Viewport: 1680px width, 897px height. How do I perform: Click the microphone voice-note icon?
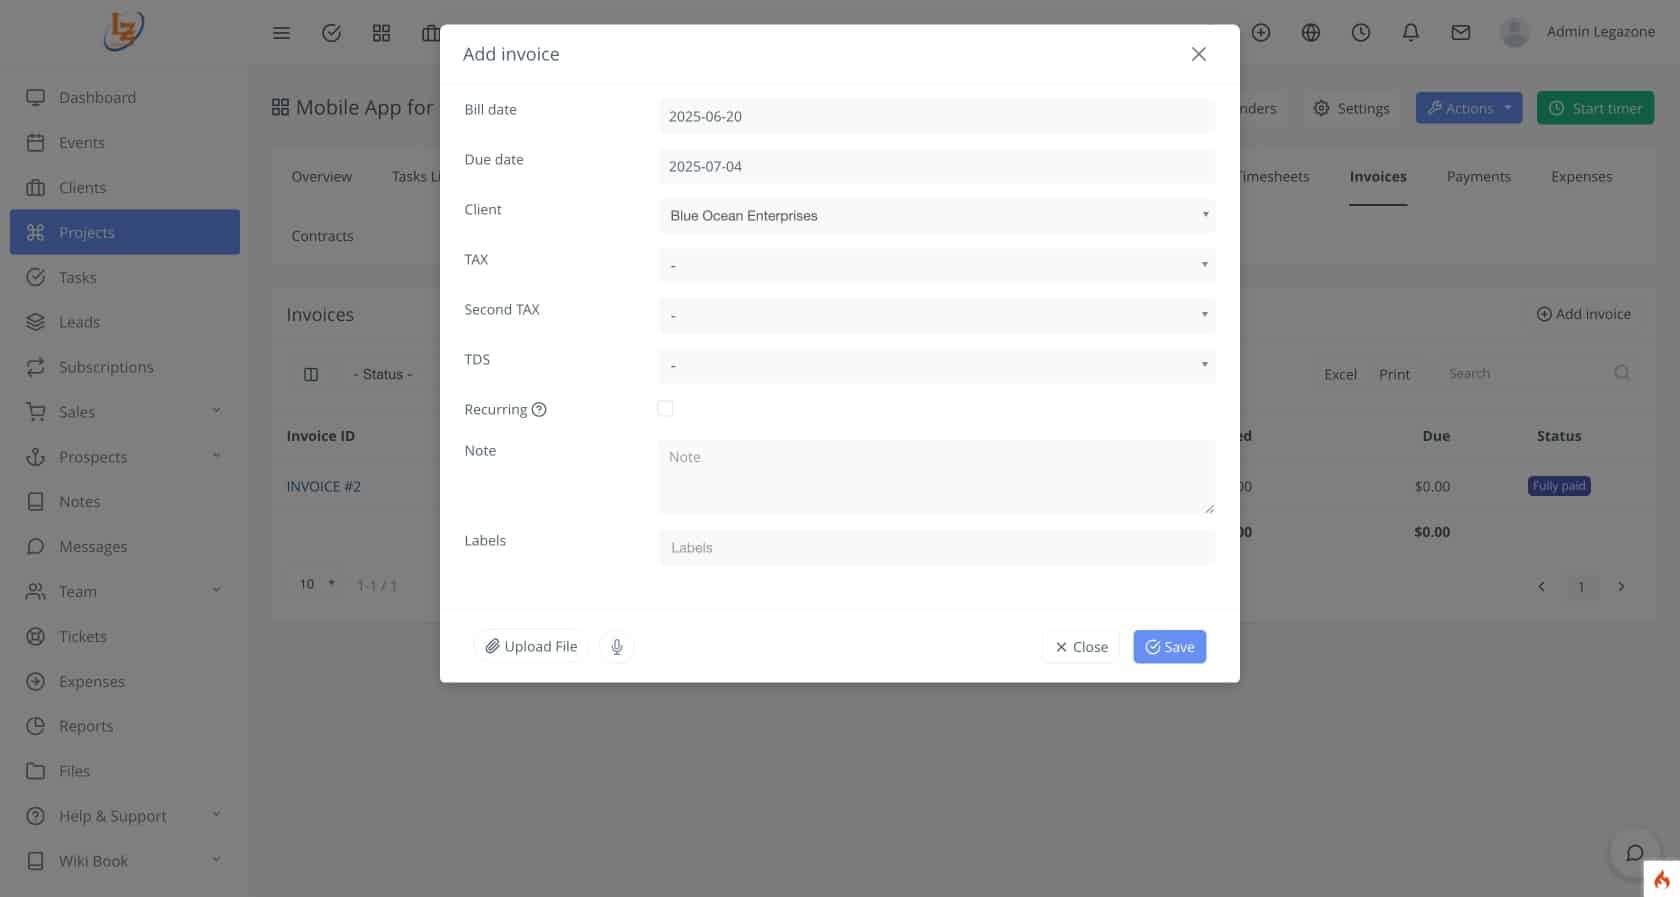click(617, 647)
